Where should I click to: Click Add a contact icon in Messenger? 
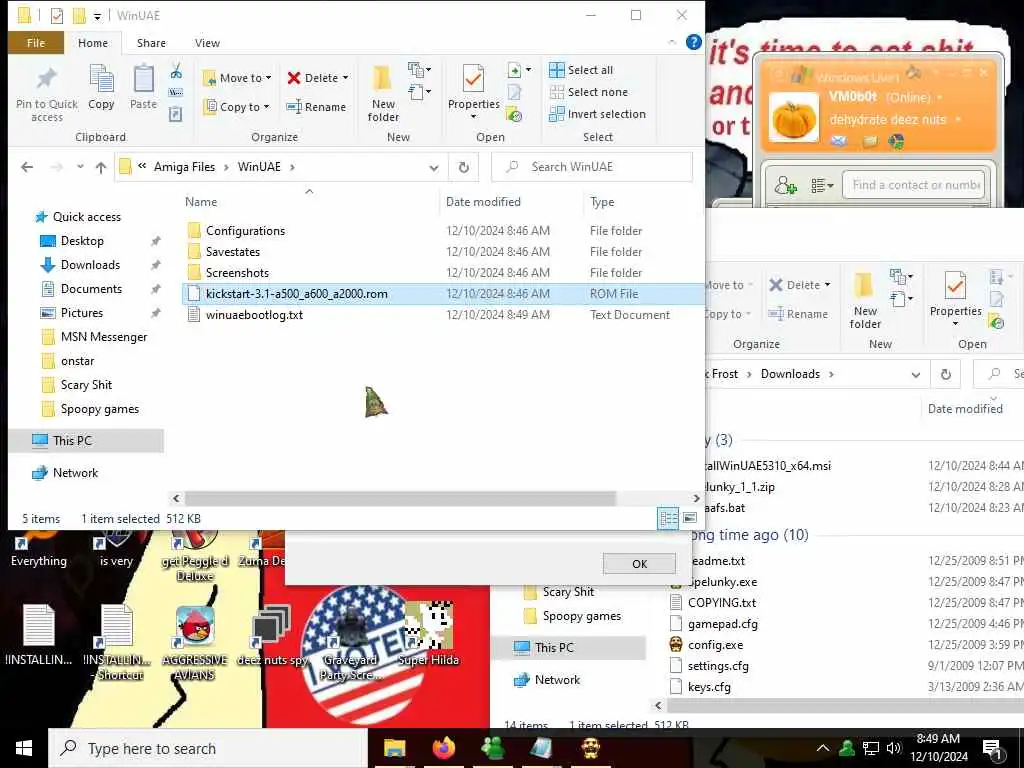point(786,186)
